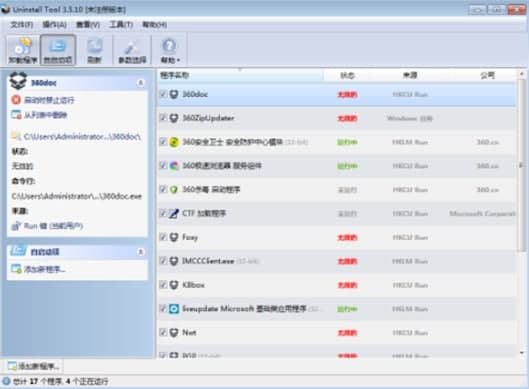This screenshot has width=529, height=389.
Task: Click the red disable-at-startup icon in sidebar
Action: click(x=16, y=100)
